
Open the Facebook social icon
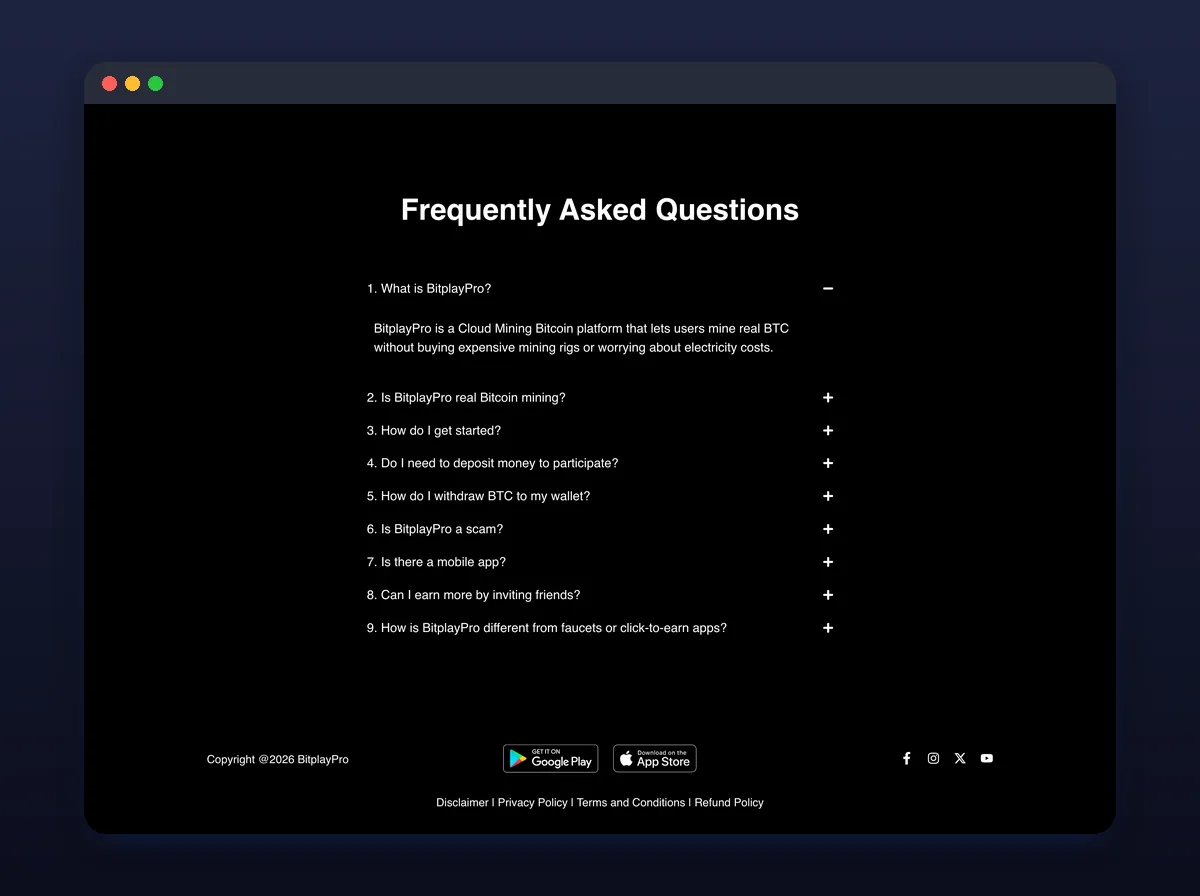click(907, 758)
